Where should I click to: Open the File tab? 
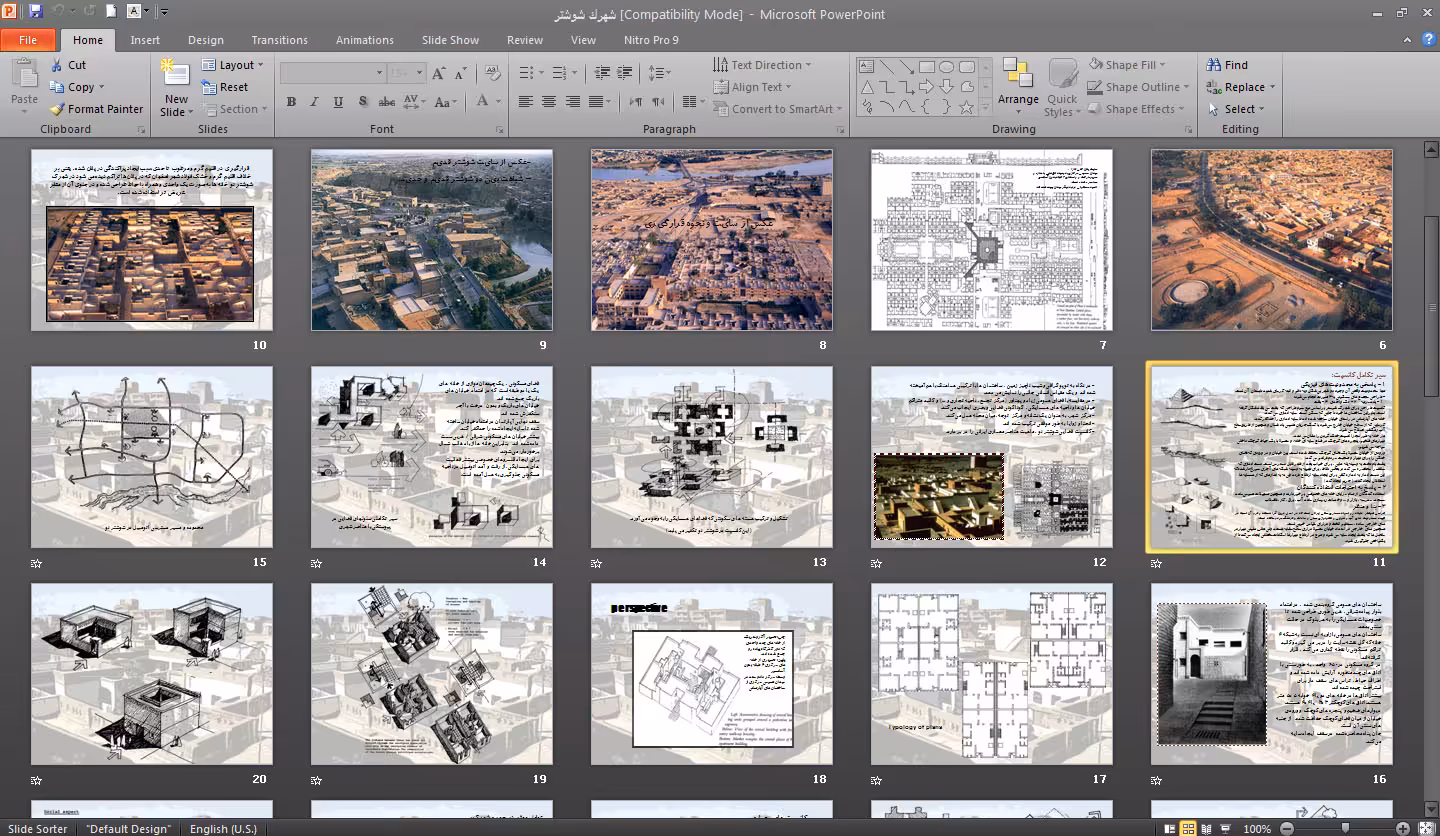28,40
